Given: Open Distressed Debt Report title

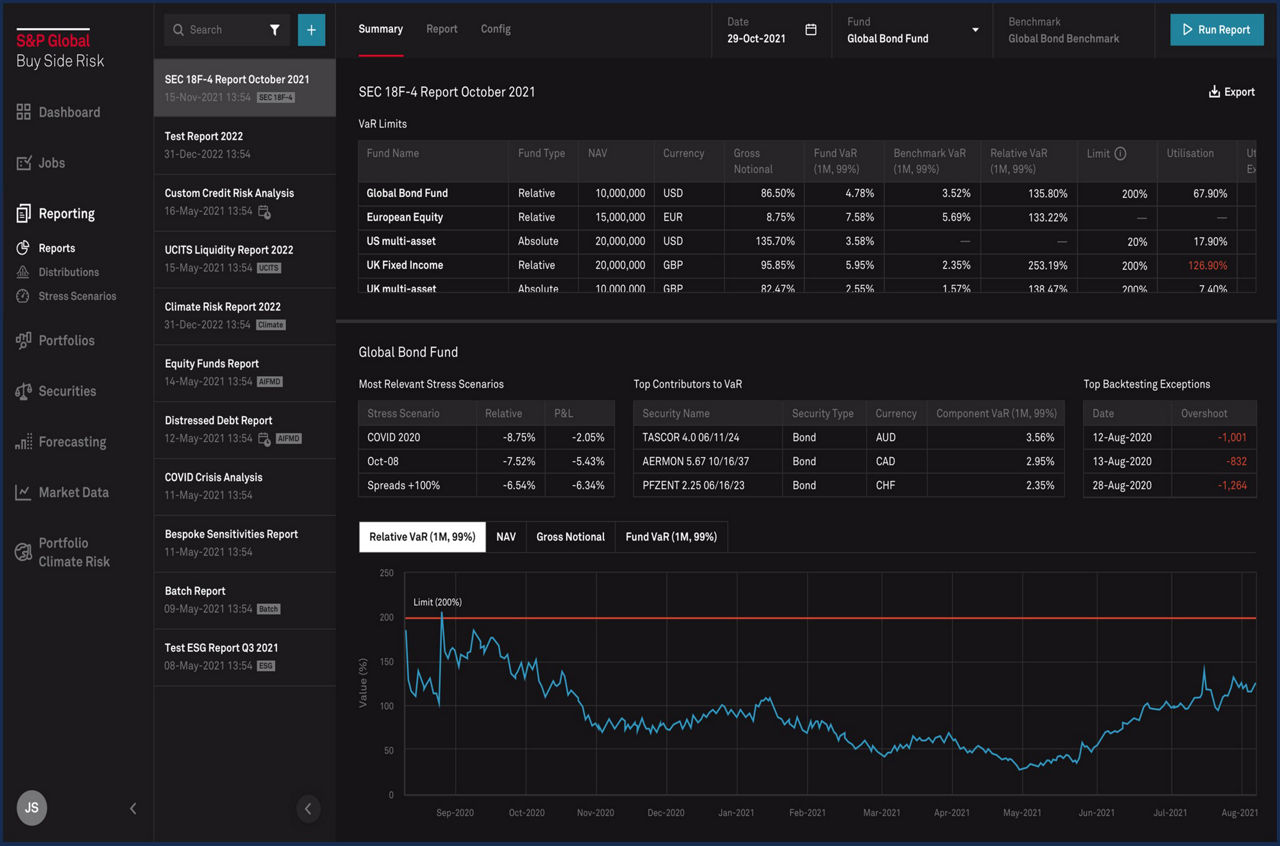Looking at the screenshot, I should 218,421.
